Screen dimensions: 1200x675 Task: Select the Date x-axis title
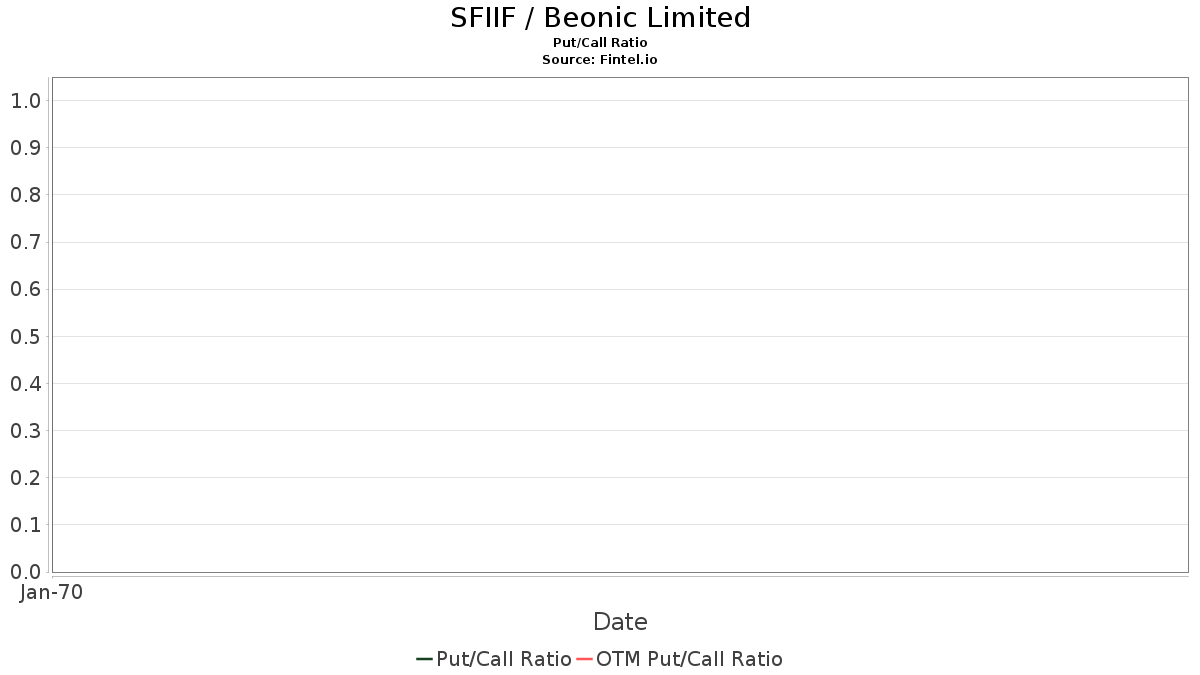click(x=620, y=622)
